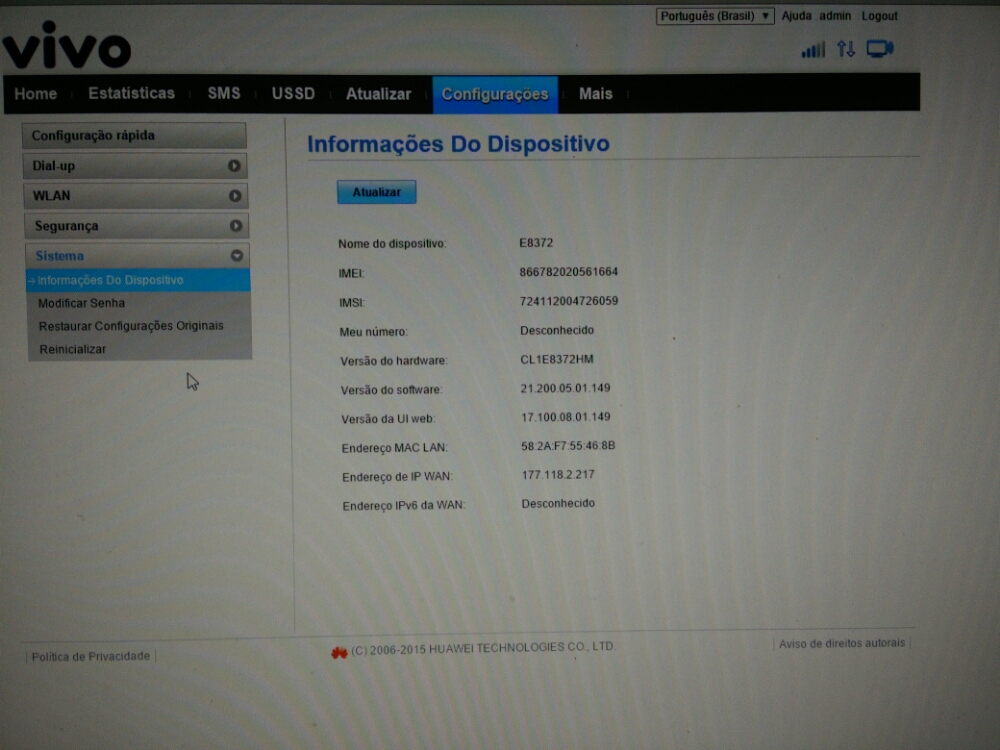Open the Português (Brasil) language dropdown
Image resolution: width=1000 pixels, height=750 pixels.
pos(715,16)
